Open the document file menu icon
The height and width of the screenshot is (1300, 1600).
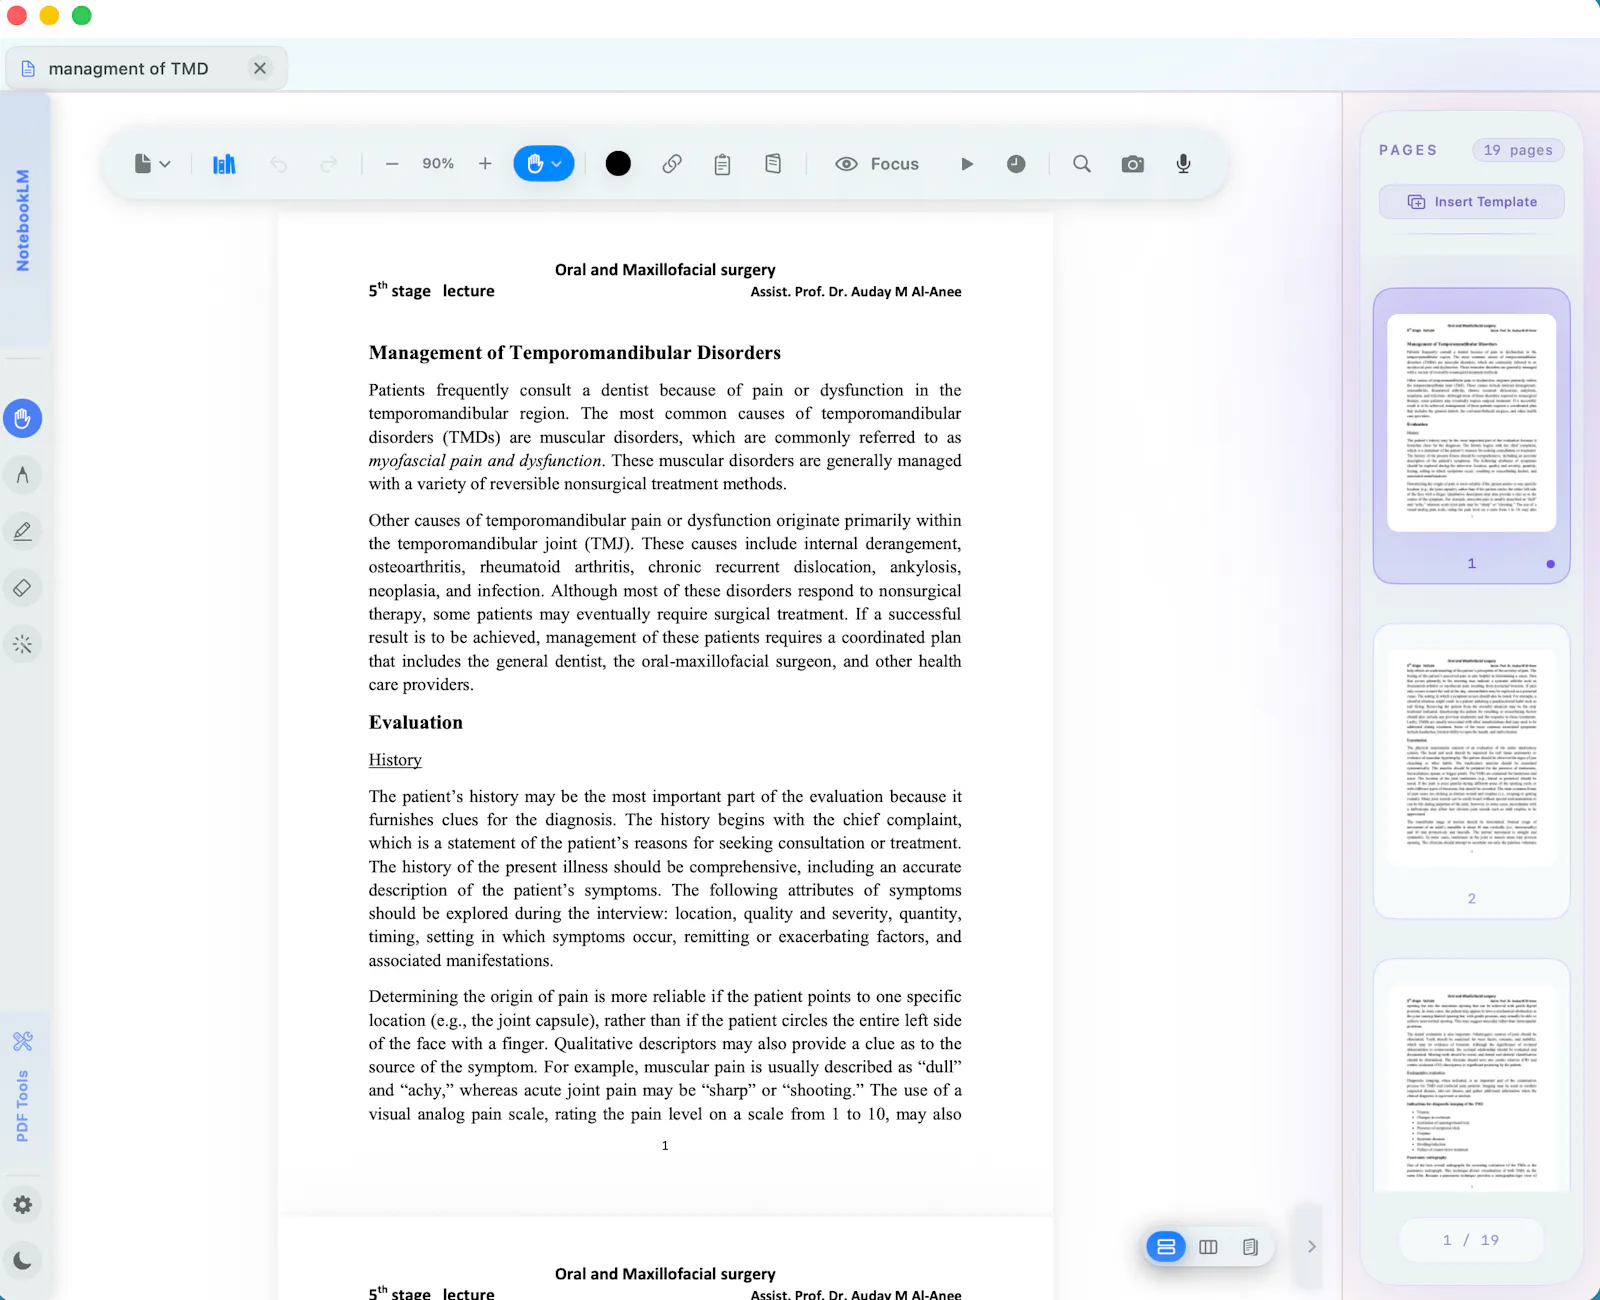pos(152,164)
